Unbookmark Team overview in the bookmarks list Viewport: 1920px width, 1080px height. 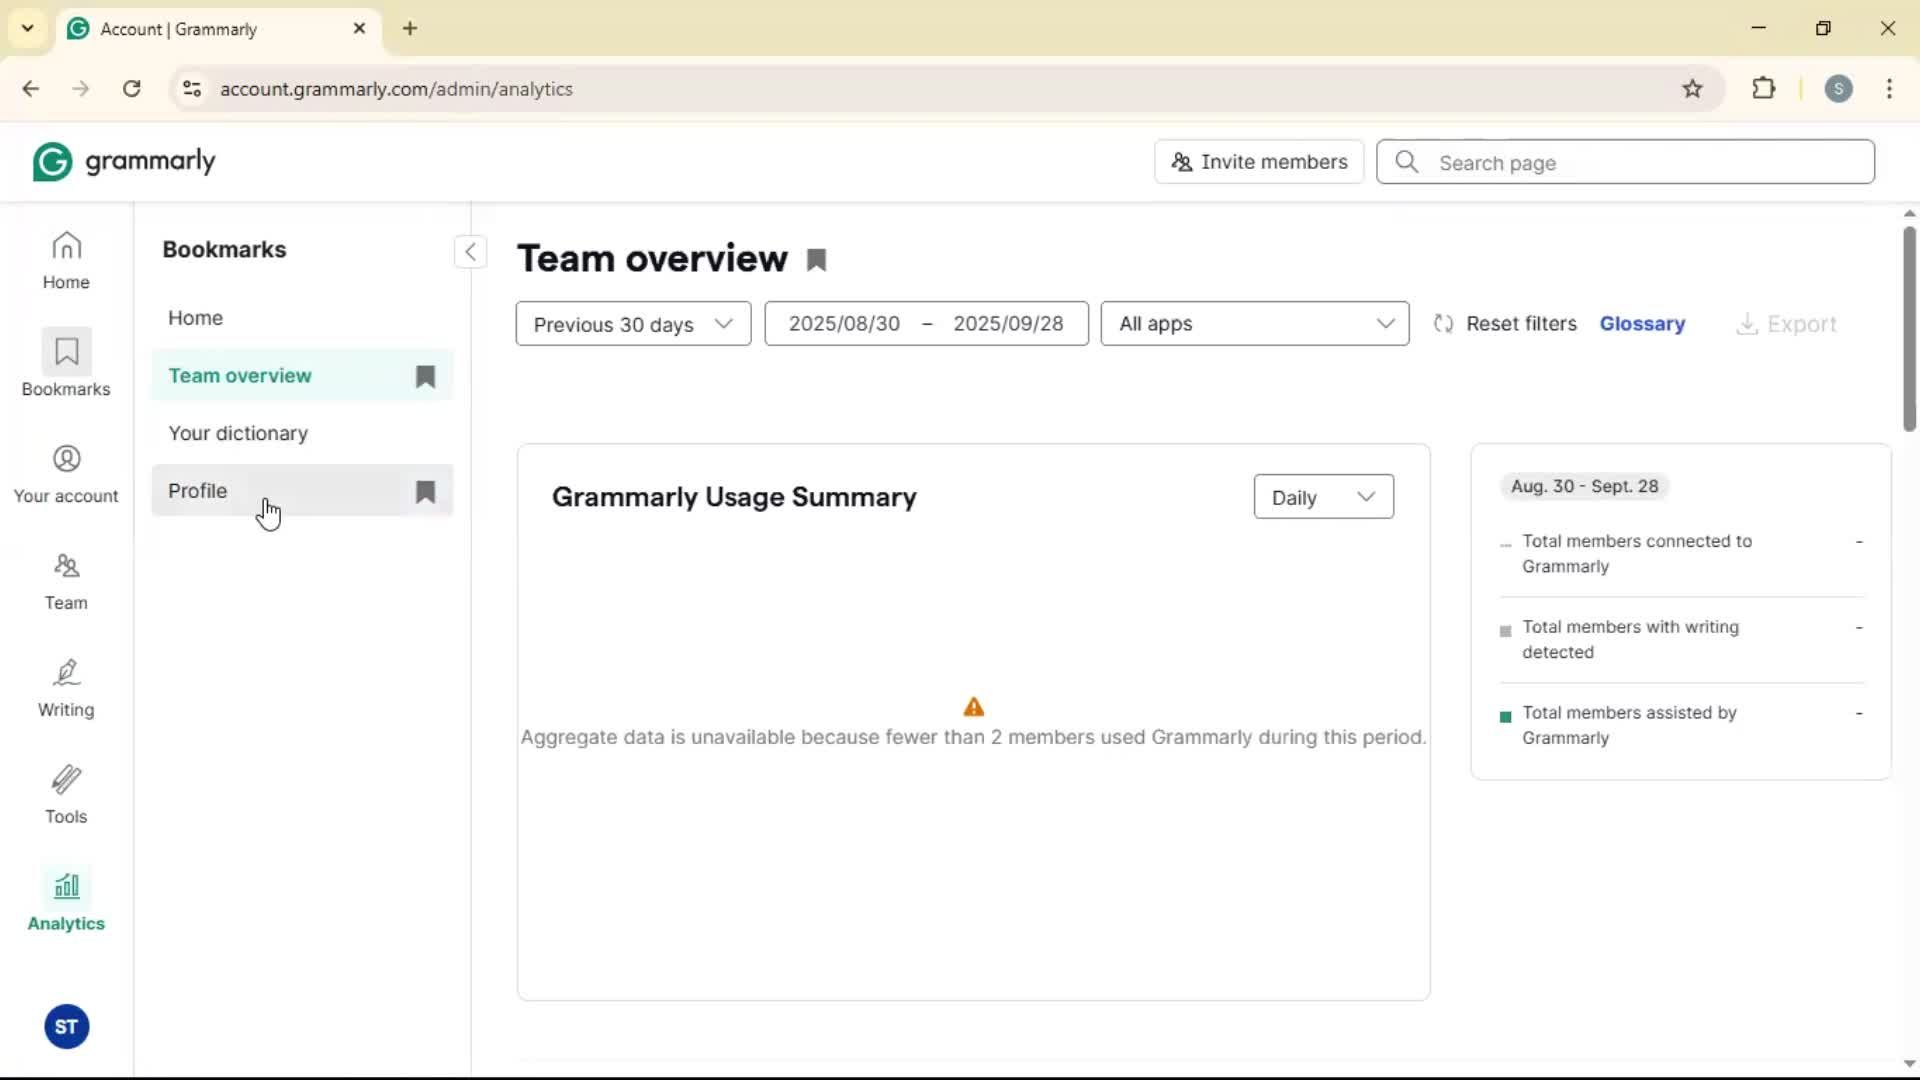(x=425, y=376)
